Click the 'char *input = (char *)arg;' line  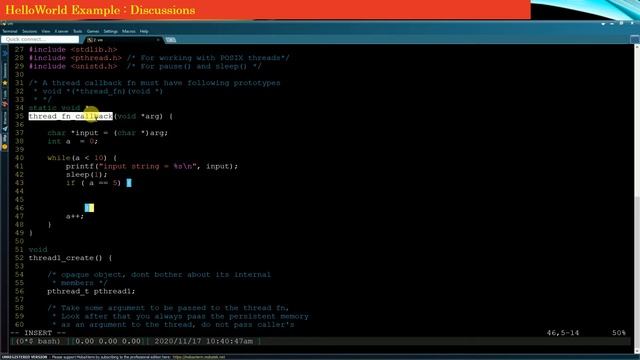[108, 133]
